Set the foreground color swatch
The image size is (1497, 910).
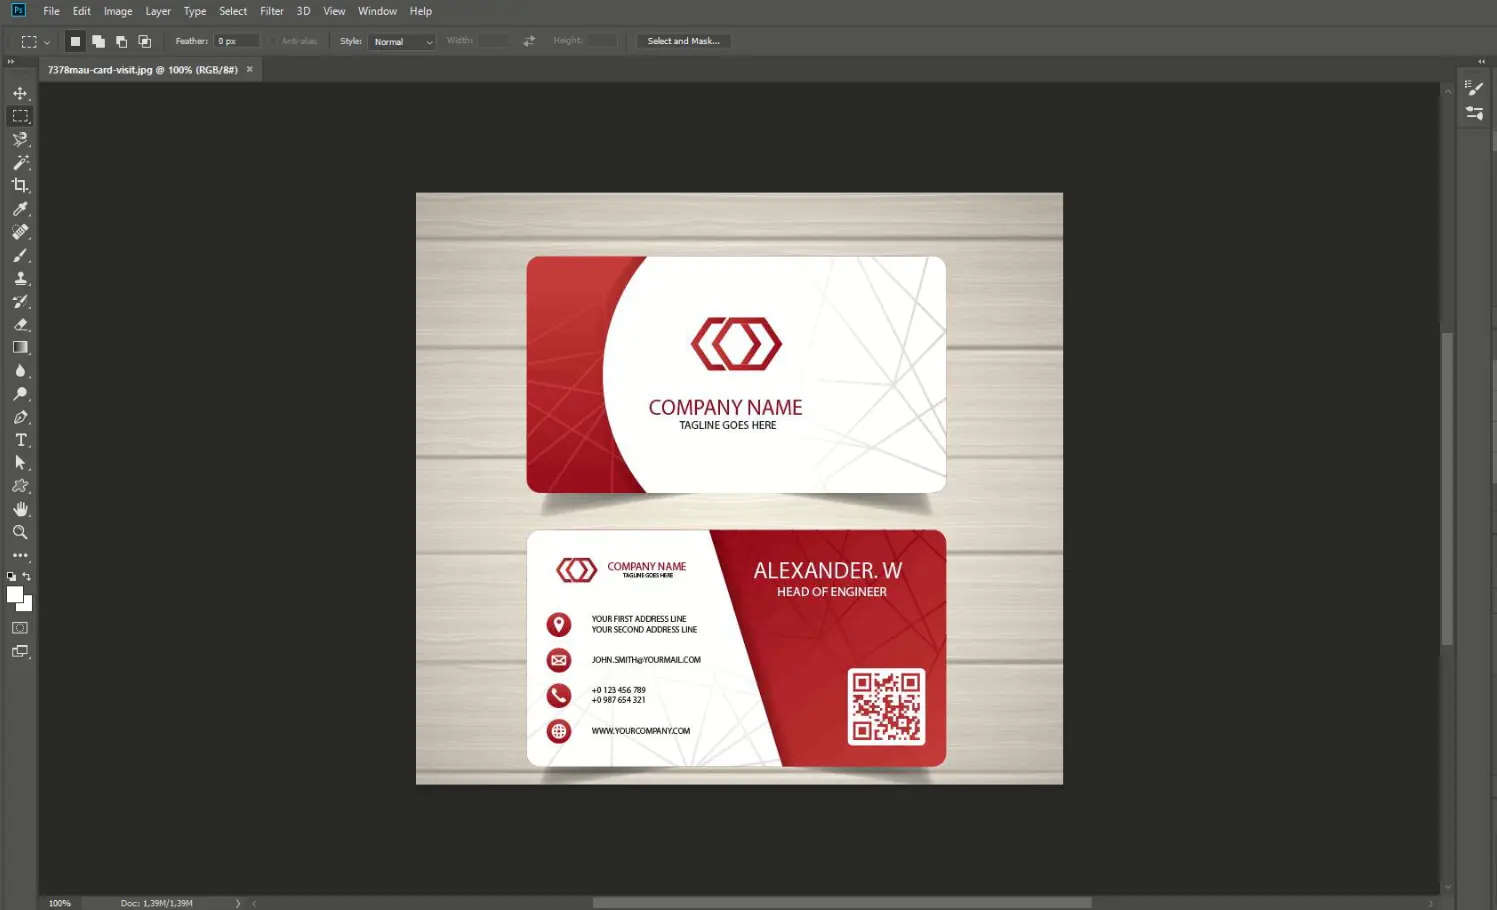tap(15, 595)
